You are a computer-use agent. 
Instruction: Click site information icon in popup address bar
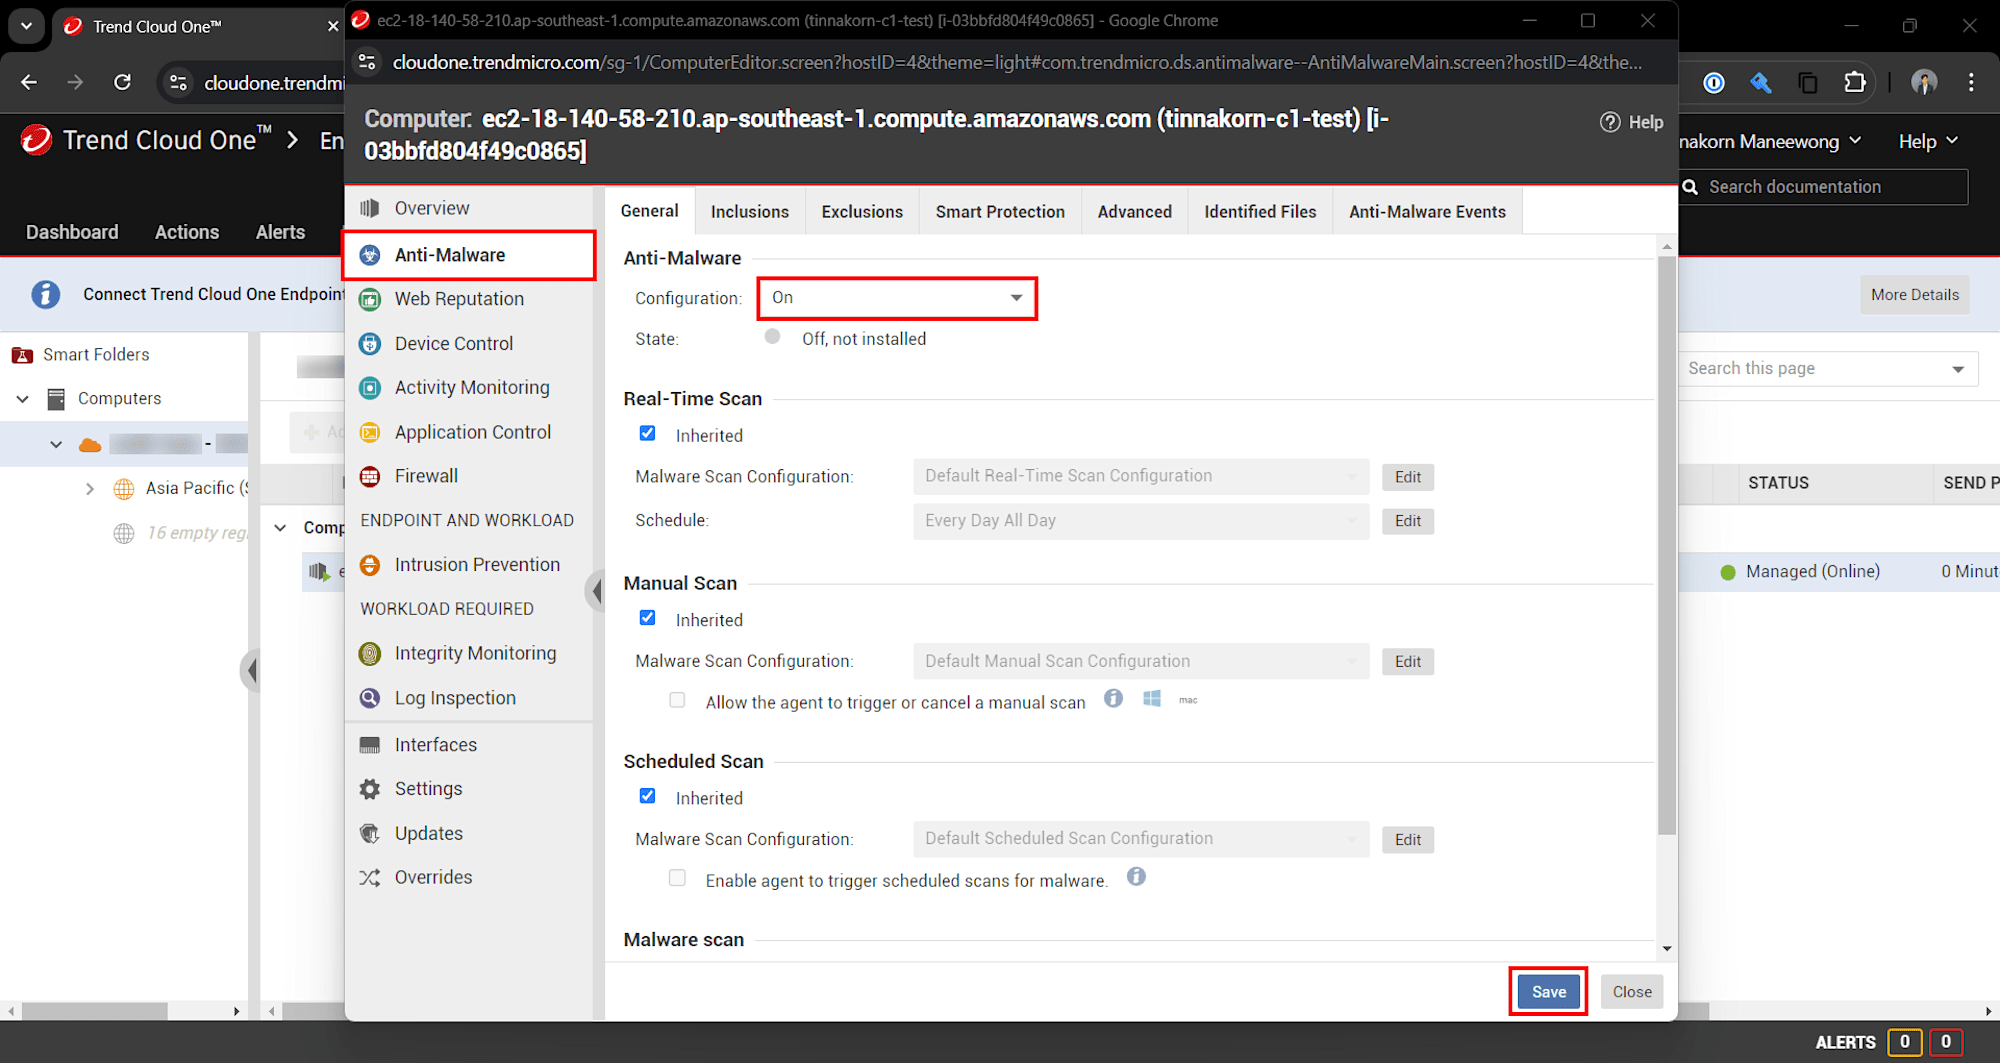[x=367, y=62]
